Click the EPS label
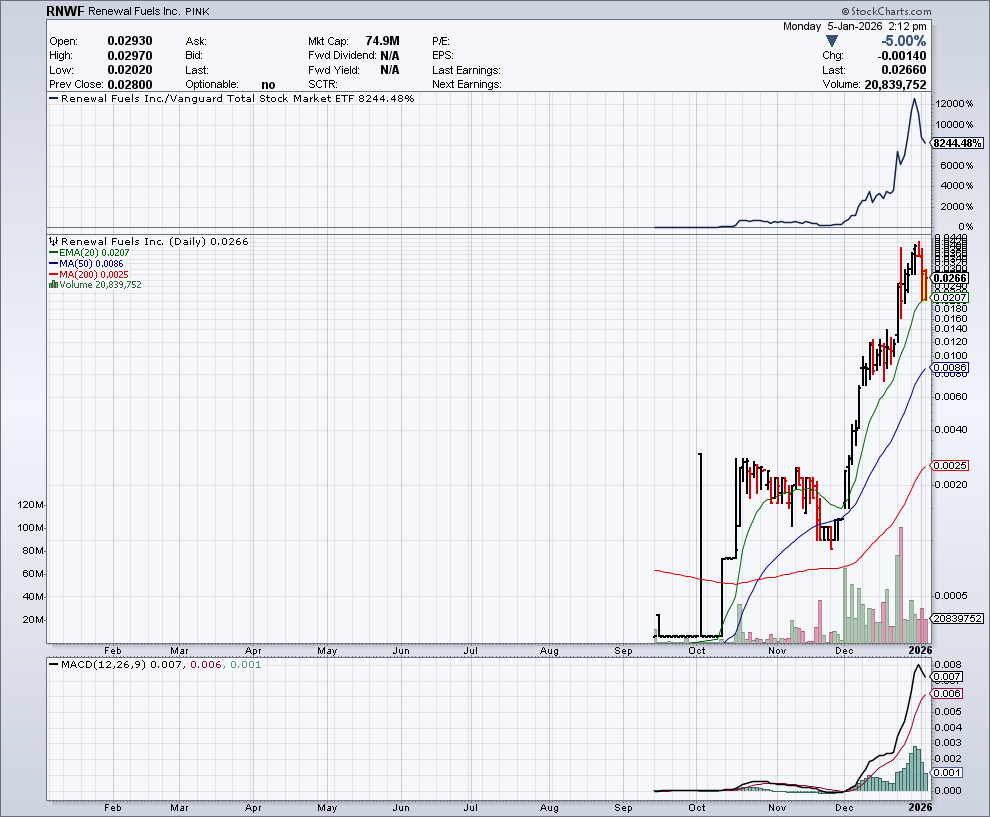This screenshot has height=817, width=990. coord(443,56)
